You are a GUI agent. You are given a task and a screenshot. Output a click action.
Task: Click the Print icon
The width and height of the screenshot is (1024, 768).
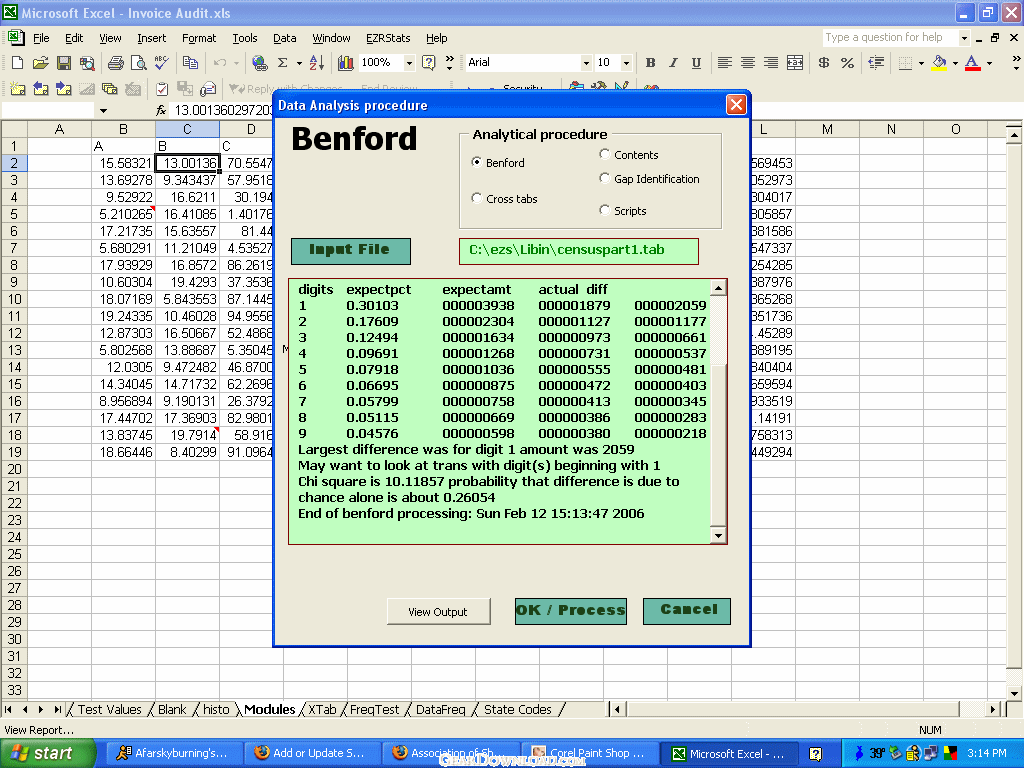[x=116, y=63]
